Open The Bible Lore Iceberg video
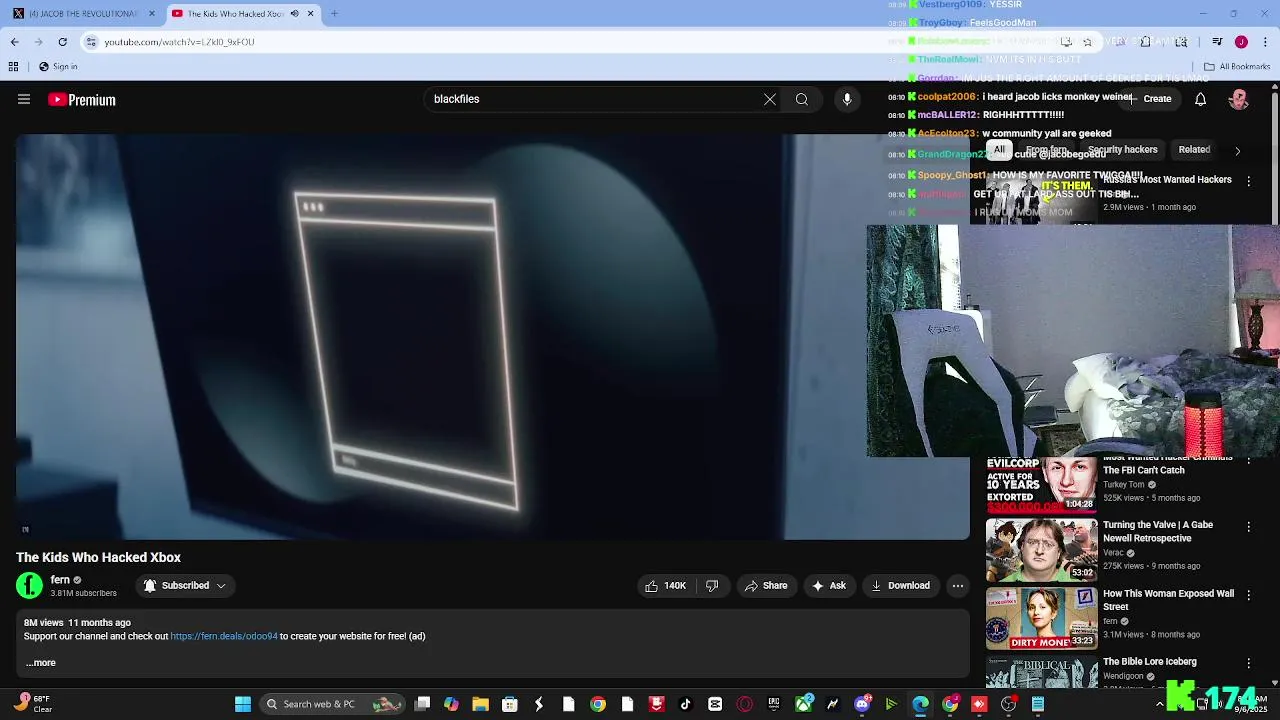1280x720 pixels. click(x=1149, y=662)
